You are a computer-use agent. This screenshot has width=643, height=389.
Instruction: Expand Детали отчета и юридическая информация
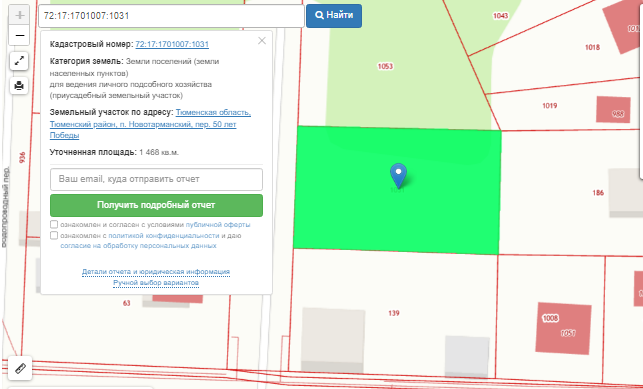click(x=156, y=272)
